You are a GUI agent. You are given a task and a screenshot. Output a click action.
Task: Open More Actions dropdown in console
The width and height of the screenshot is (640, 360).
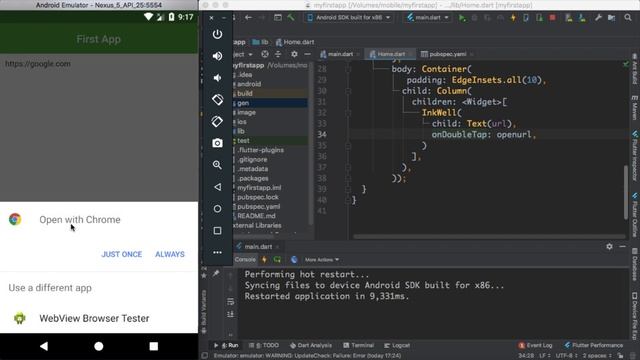coord(322,260)
